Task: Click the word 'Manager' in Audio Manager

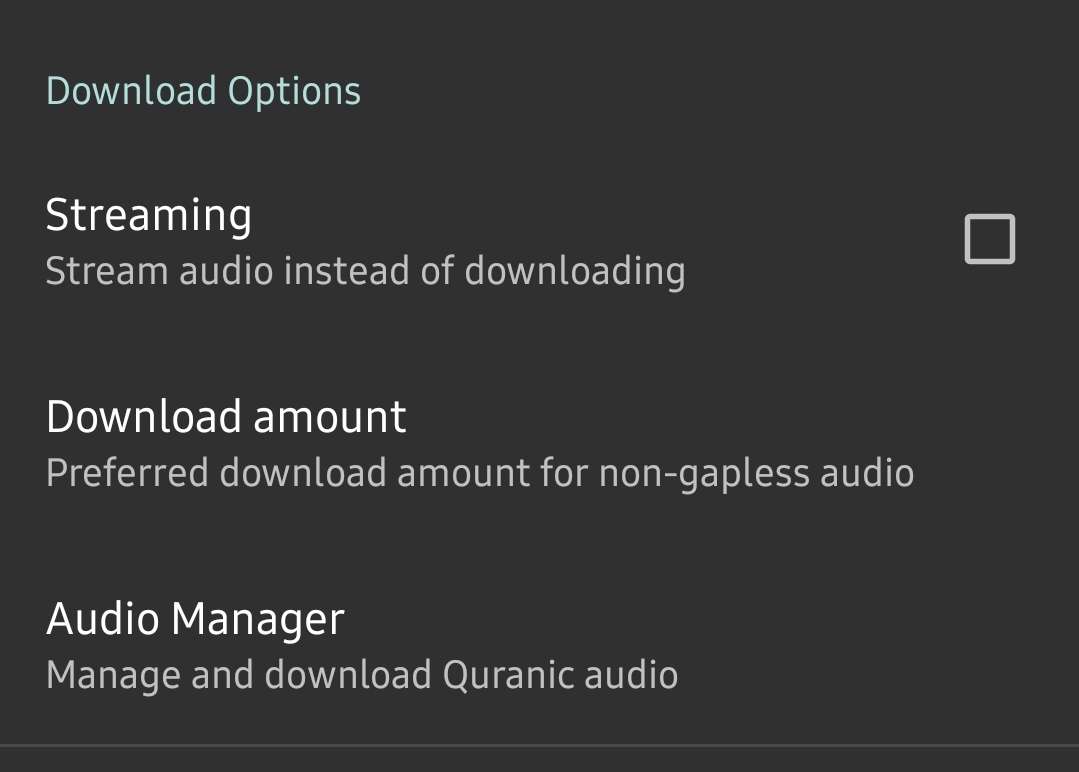Action: [258, 621]
